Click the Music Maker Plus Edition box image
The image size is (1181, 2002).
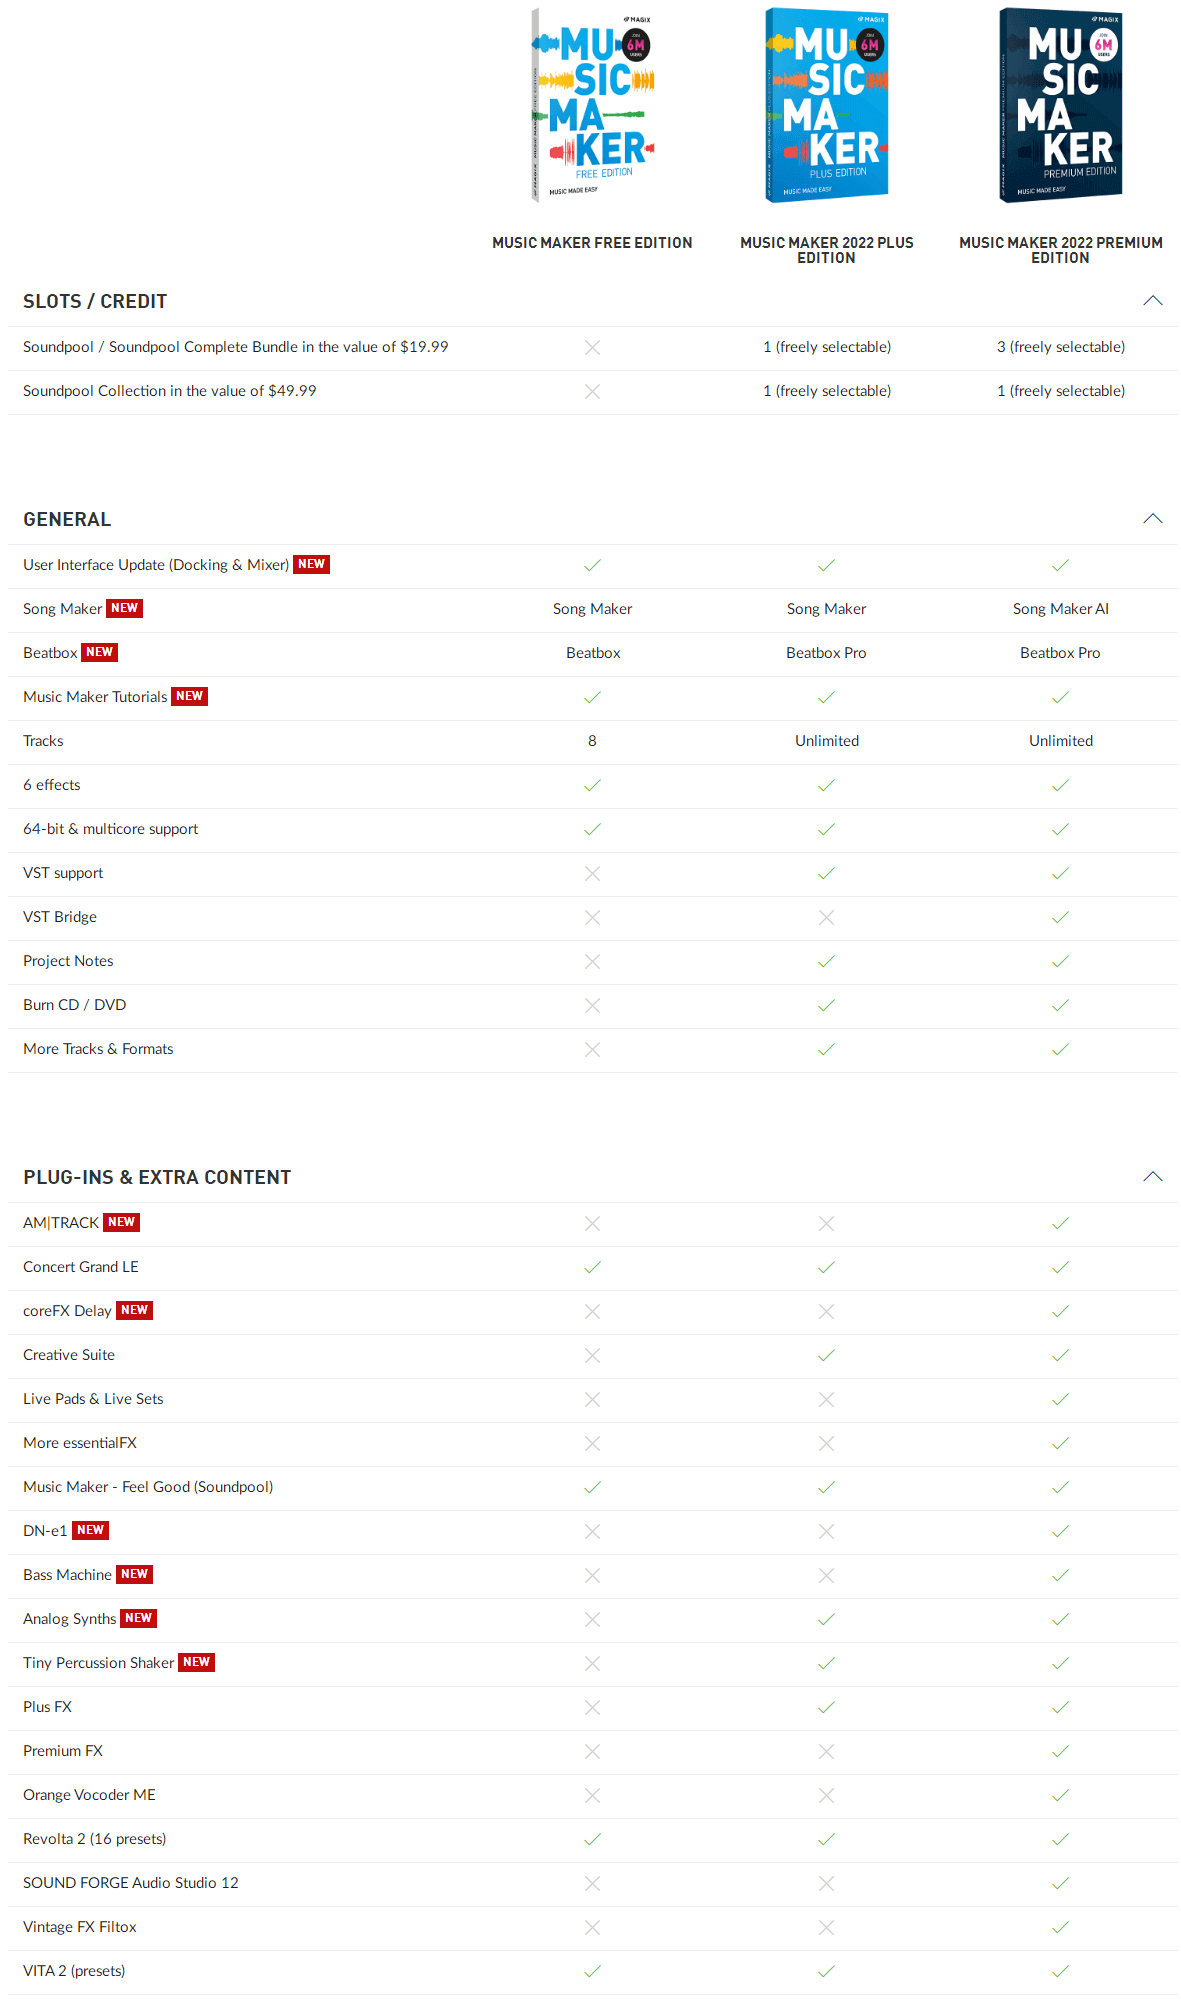click(826, 106)
